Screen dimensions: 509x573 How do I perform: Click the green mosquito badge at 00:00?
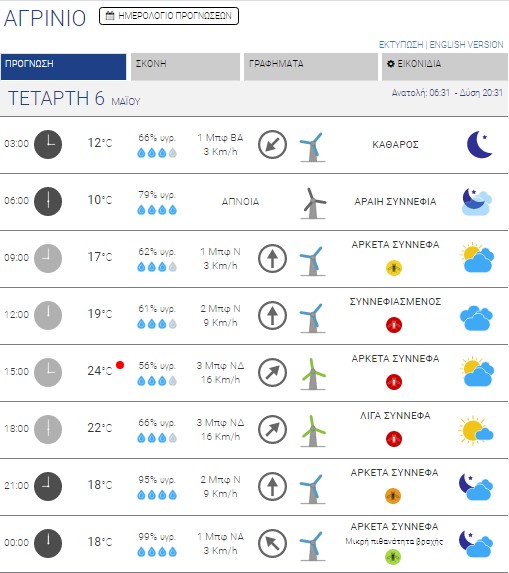[x=393, y=557]
